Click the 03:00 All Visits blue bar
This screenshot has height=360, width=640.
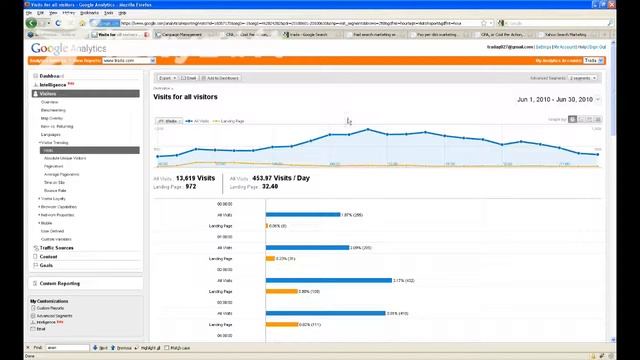pos(325,313)
